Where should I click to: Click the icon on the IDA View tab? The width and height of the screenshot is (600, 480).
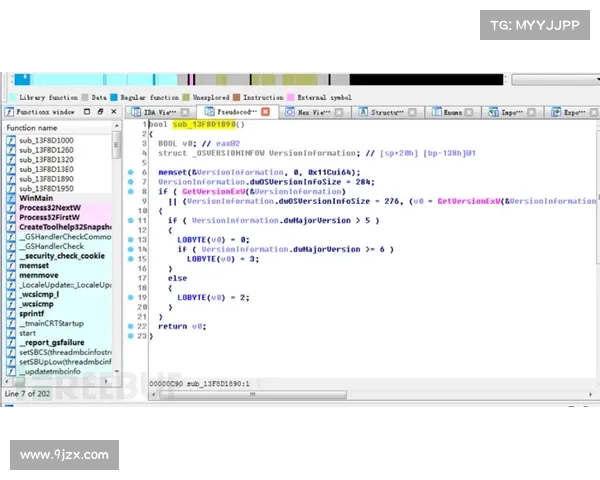tap(138, 113)
